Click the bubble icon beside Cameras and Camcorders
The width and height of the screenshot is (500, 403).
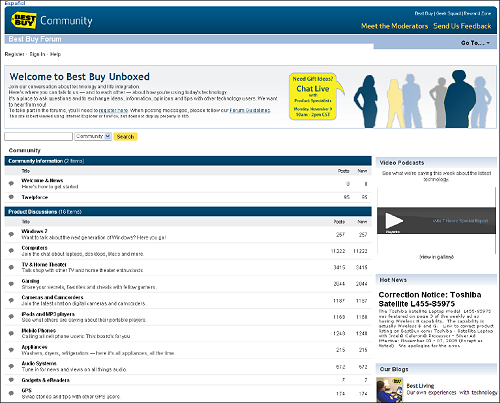click(x=11, y=300)
